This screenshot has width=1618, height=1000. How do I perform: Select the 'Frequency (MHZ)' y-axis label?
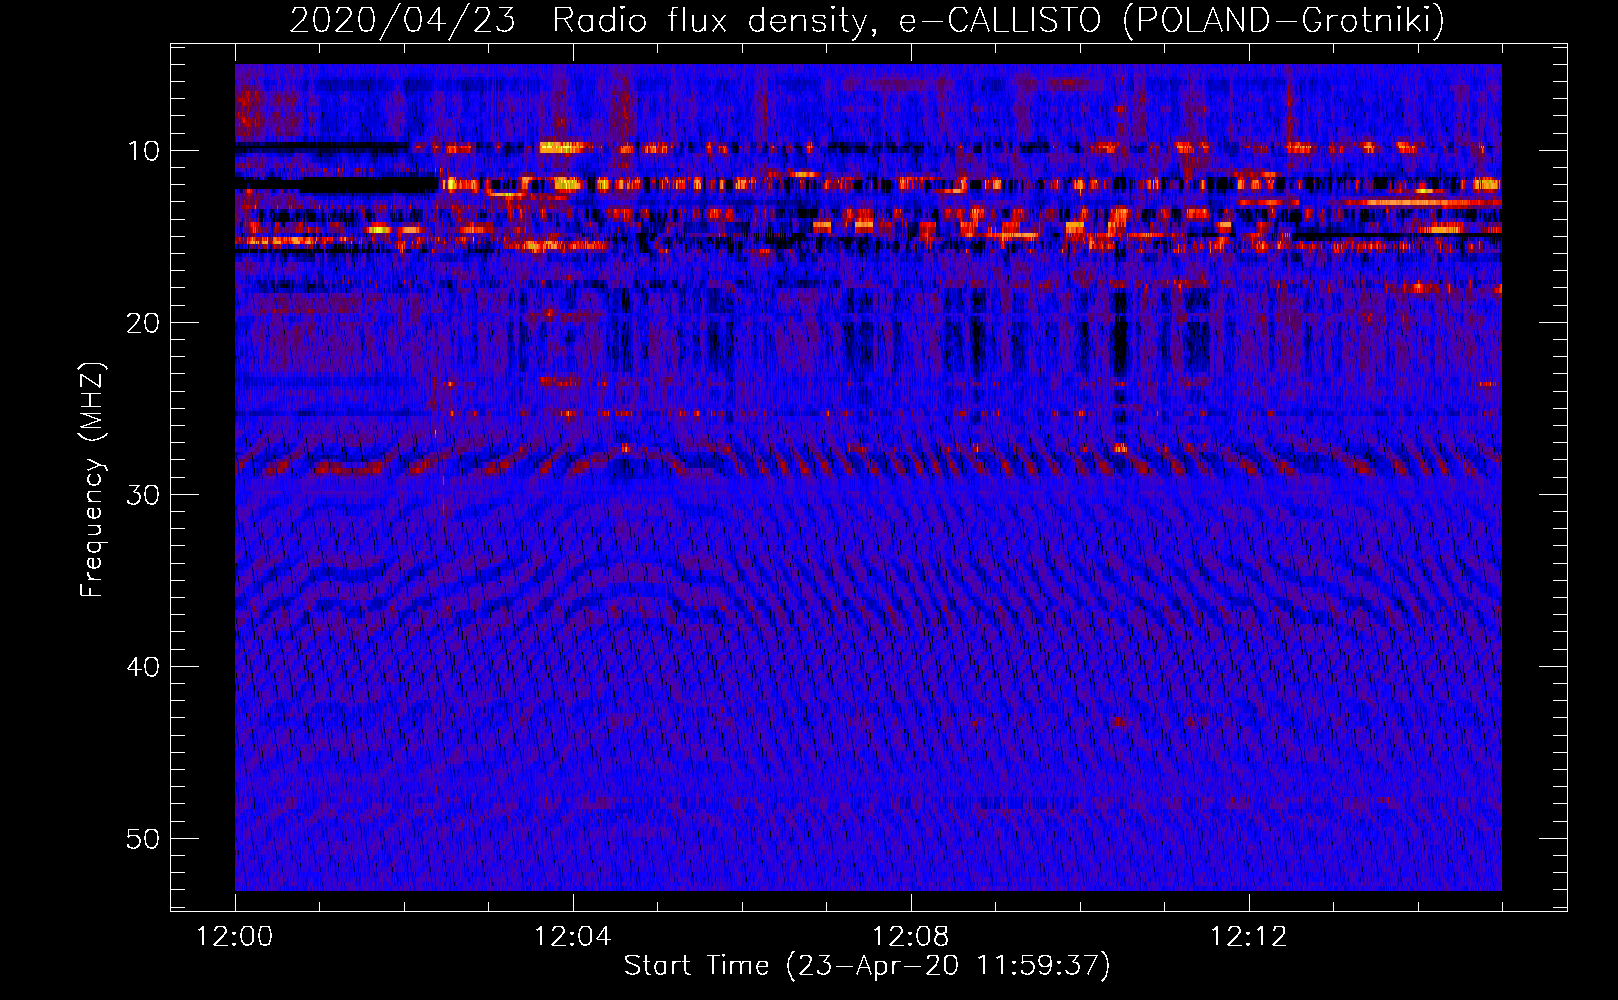[x=92, y=480]
